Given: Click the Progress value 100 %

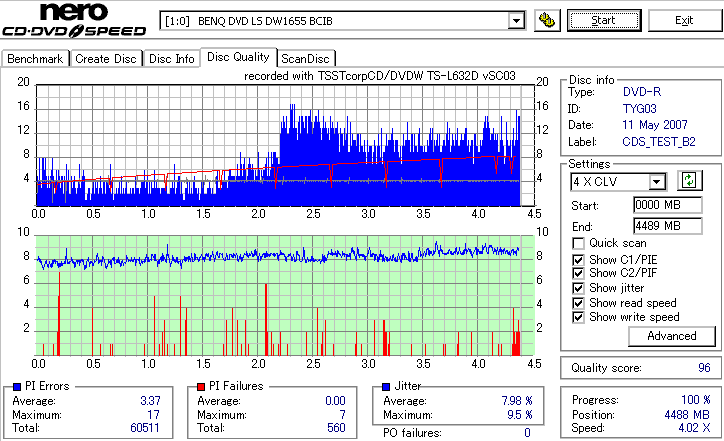Looking at the screenshot, I should pos(695,400).
